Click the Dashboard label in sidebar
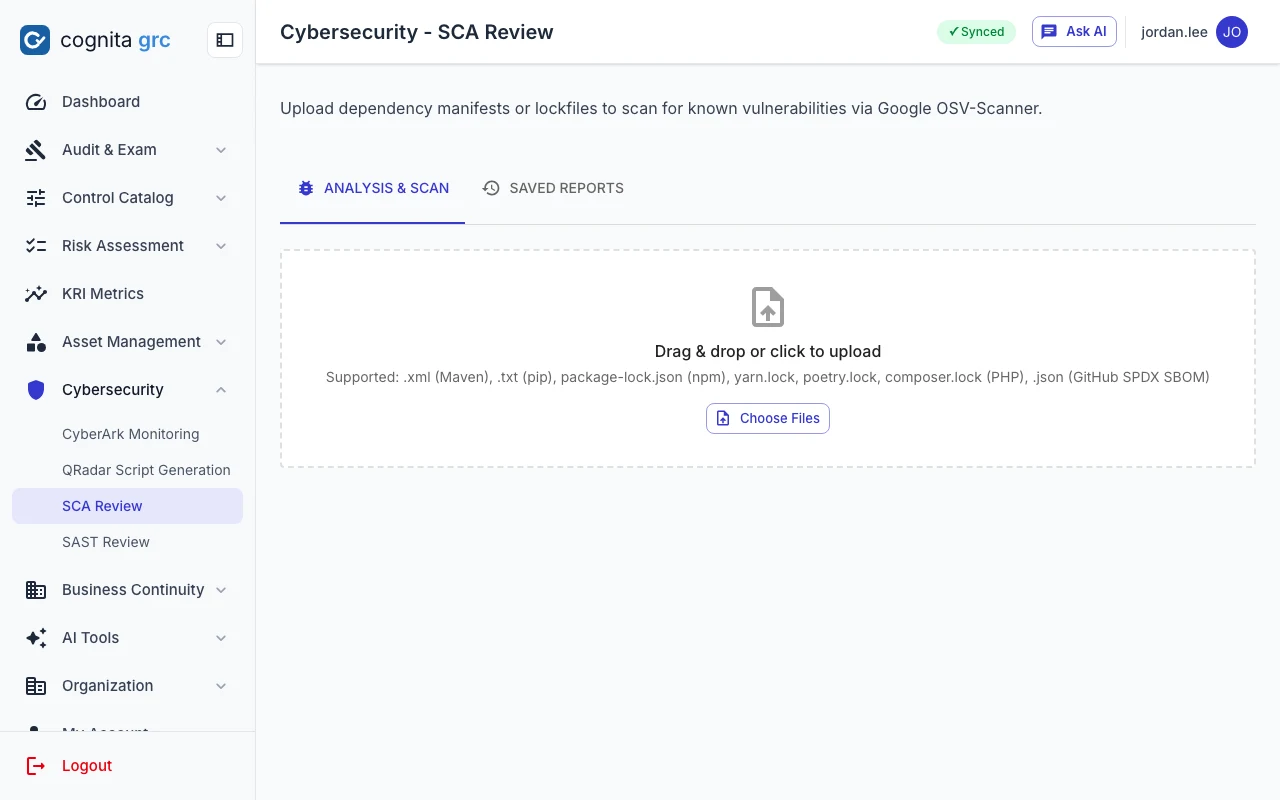Viewport: 1280px width, 800px height. click(x=101, y=102)
